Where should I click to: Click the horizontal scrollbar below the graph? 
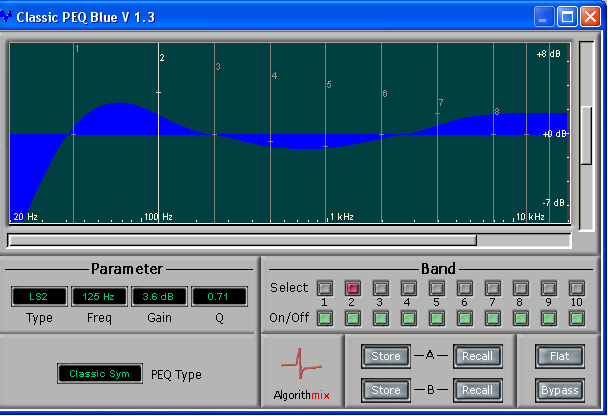(x=242, y=240)
